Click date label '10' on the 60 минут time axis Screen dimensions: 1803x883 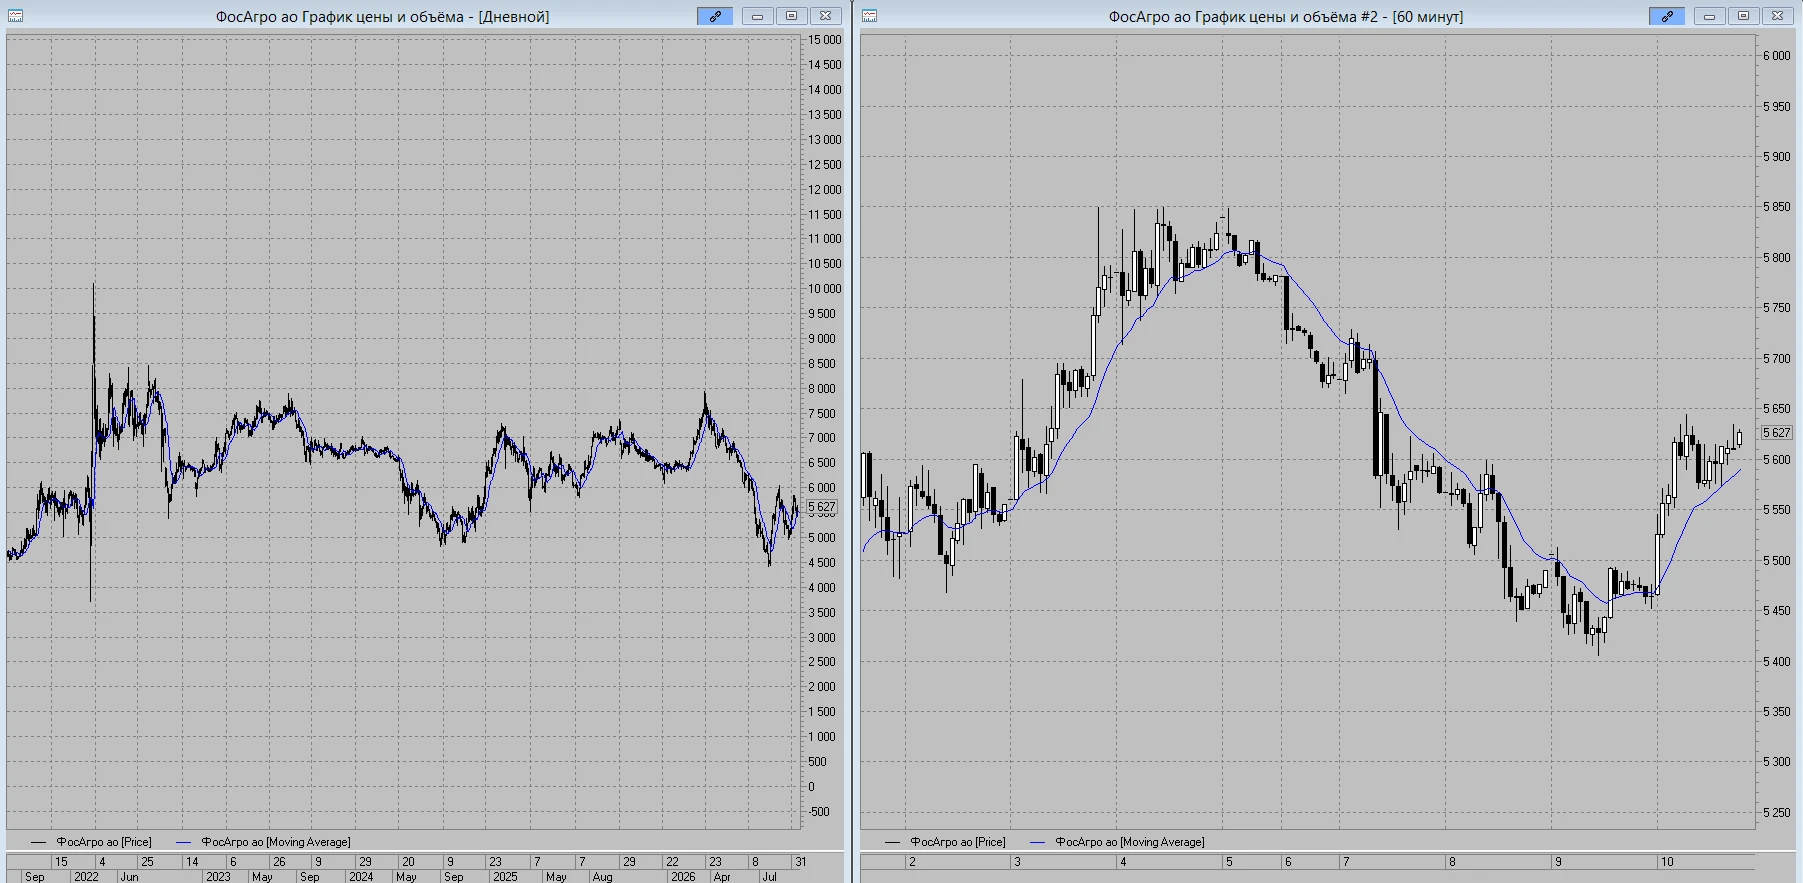click(1667, 862)
